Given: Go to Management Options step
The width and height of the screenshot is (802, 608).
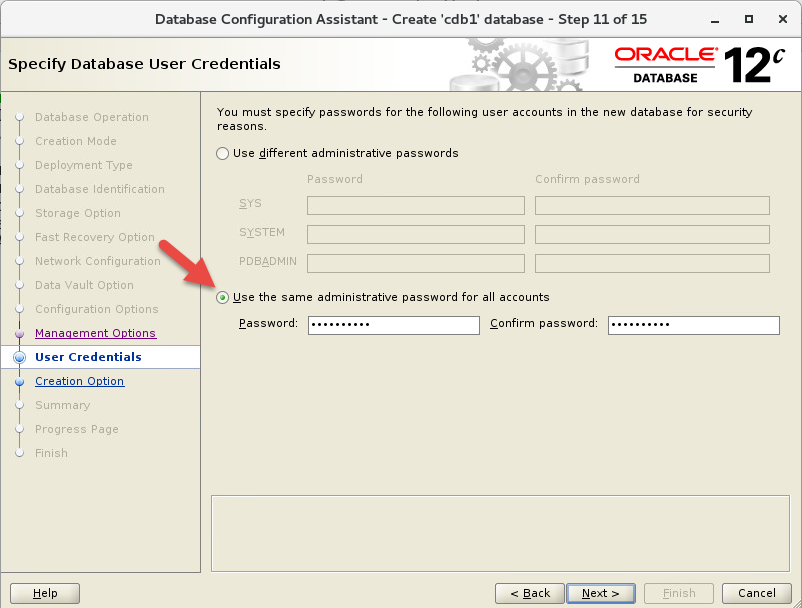Looking at the screenshot, I should [95, 333].
